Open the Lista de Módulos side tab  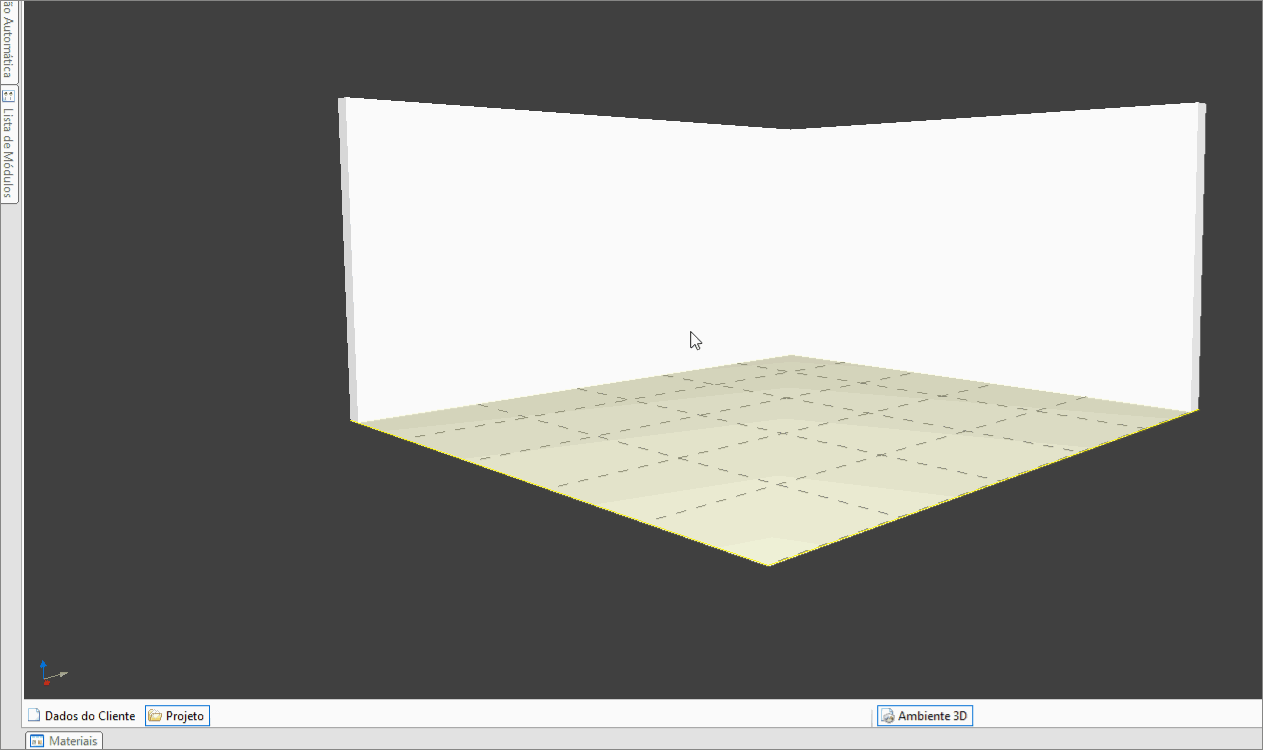tap(8, 143)
